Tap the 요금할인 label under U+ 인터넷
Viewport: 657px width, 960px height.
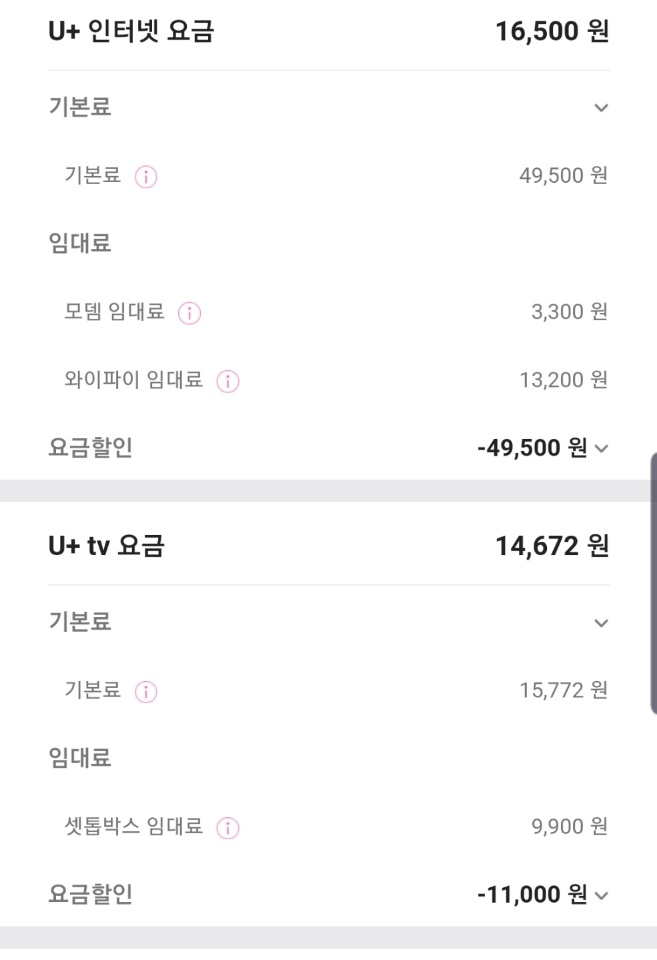tap(91, 449)
